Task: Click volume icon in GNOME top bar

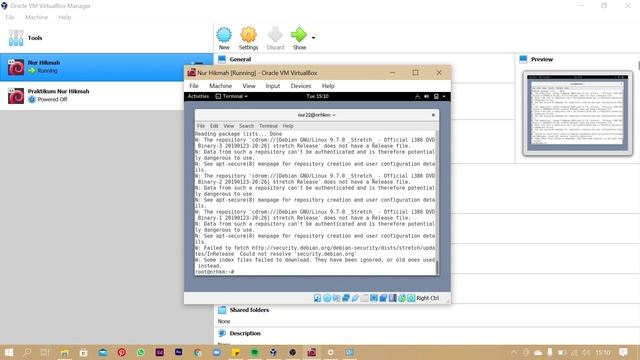Action: tap(427, 97)
